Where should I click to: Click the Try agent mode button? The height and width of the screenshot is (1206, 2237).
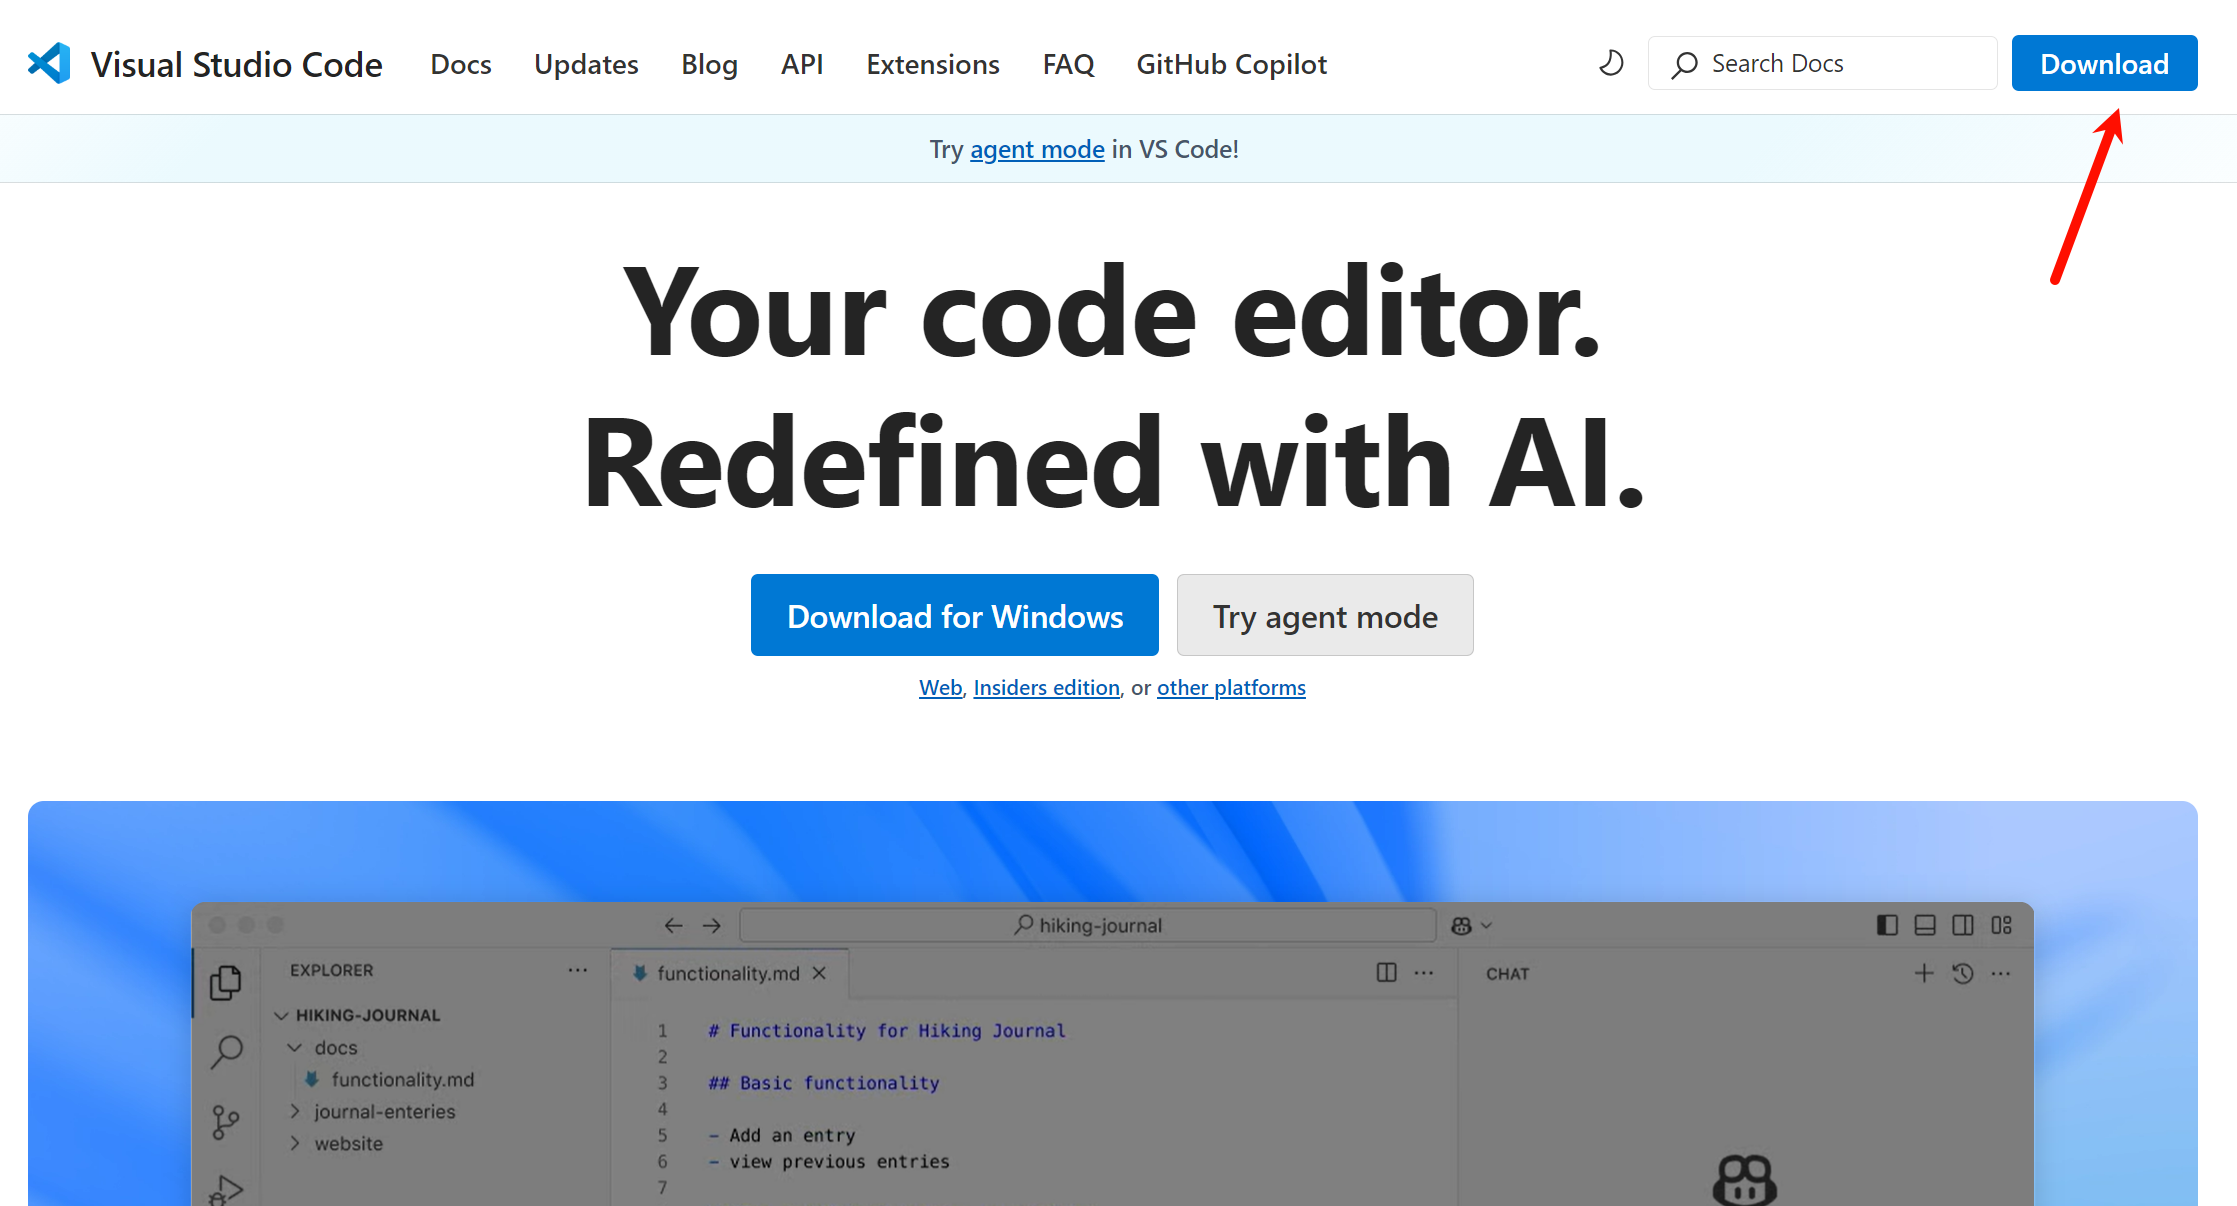[x=1325, y=615]
